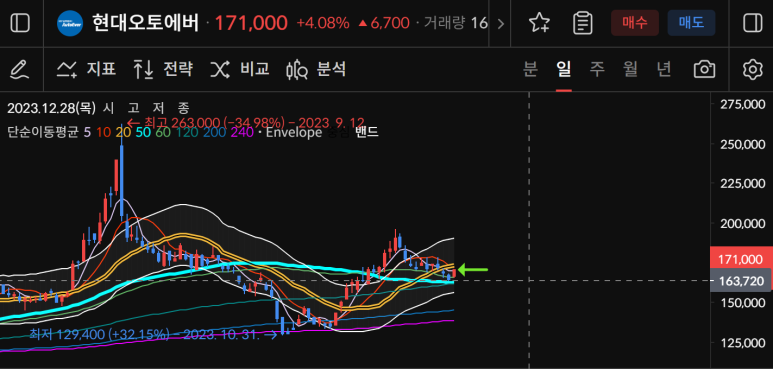Viewport: 773px width, 369px height.
Task: Switch to 분 minute chart tab
Action: pos(530,69)
